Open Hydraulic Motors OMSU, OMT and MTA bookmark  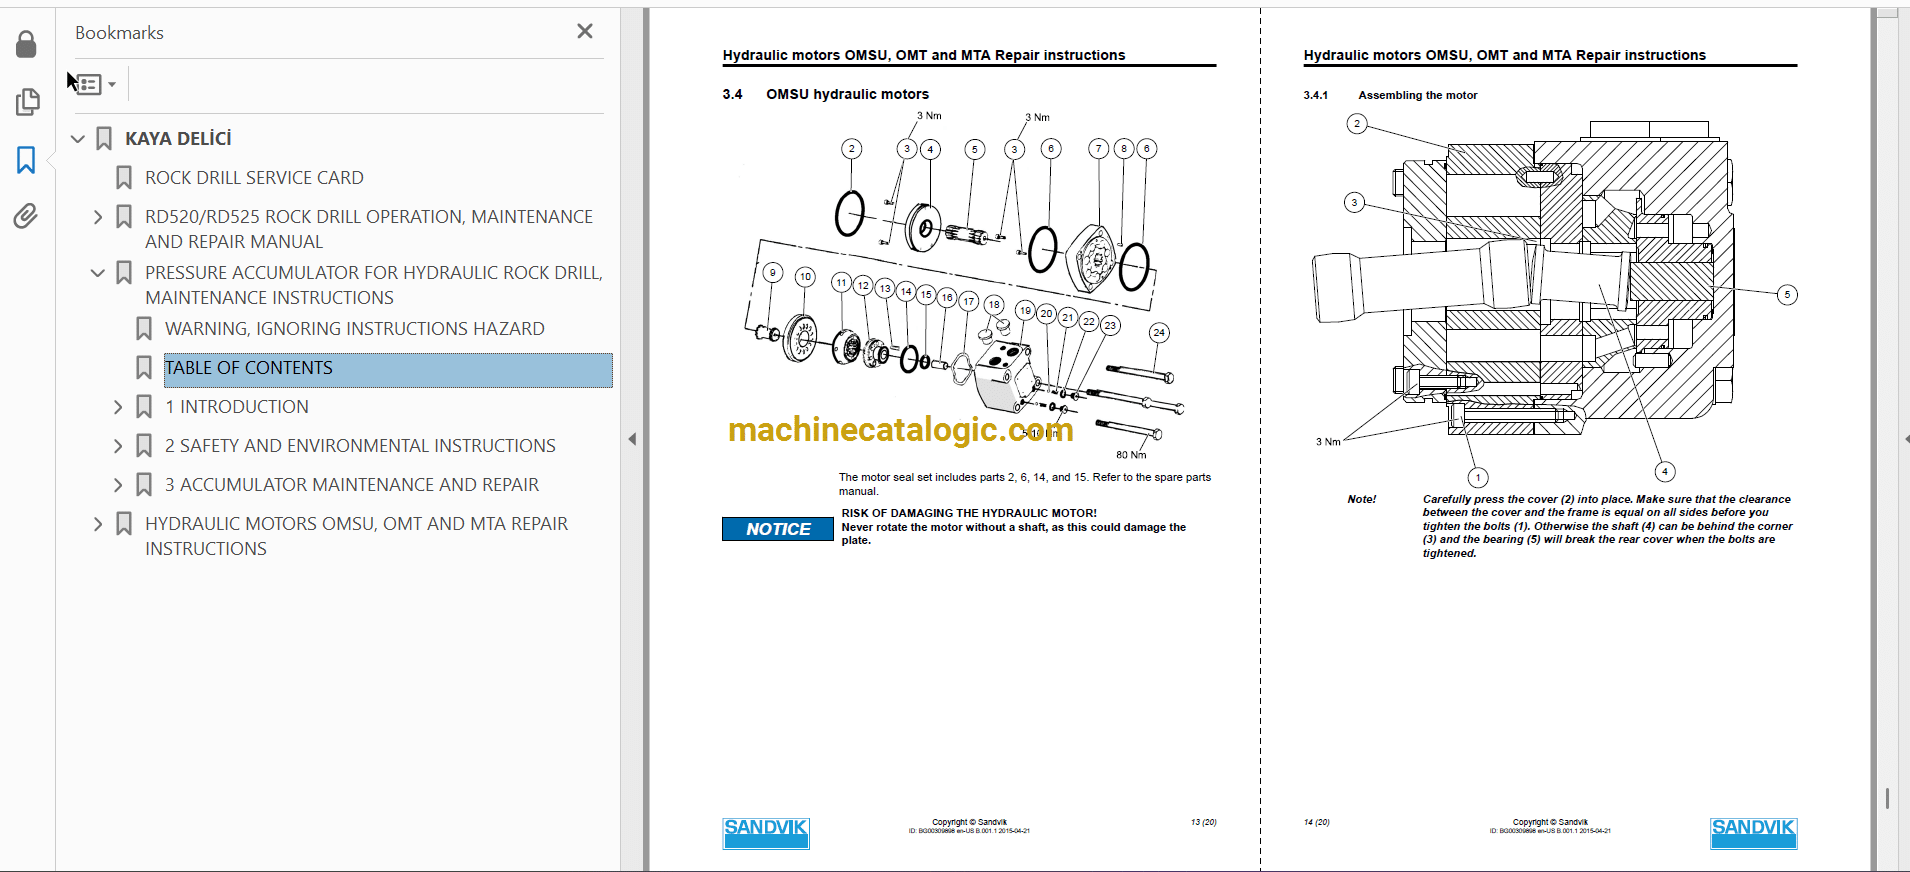[x=357, y=536]
